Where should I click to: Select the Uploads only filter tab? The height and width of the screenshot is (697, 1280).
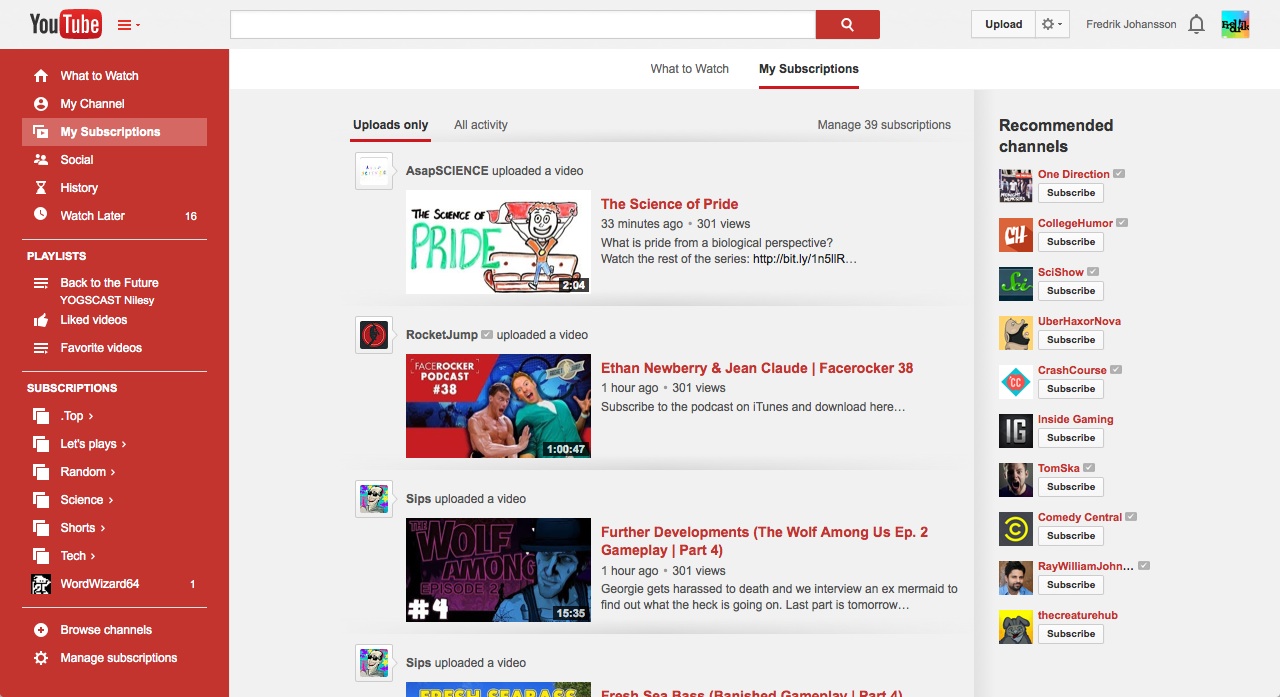click(390, 125)
